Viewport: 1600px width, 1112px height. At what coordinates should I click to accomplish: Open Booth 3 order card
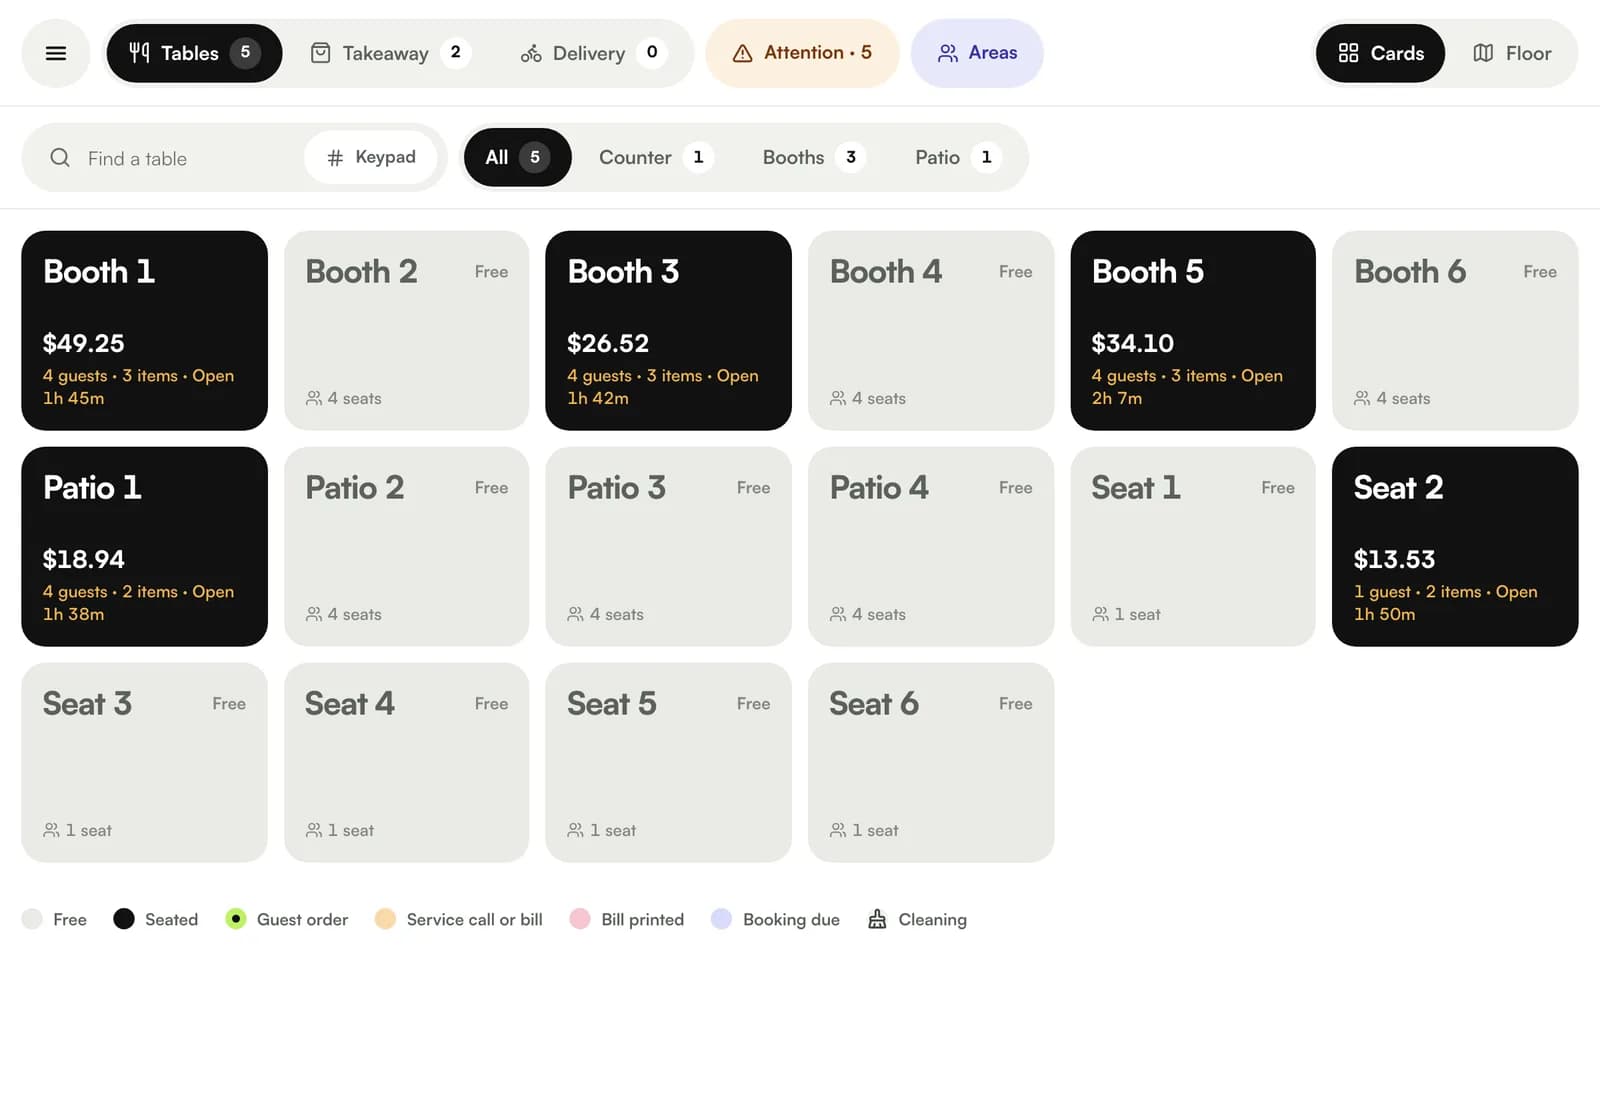pyautogui.click(x=668, y=331)
